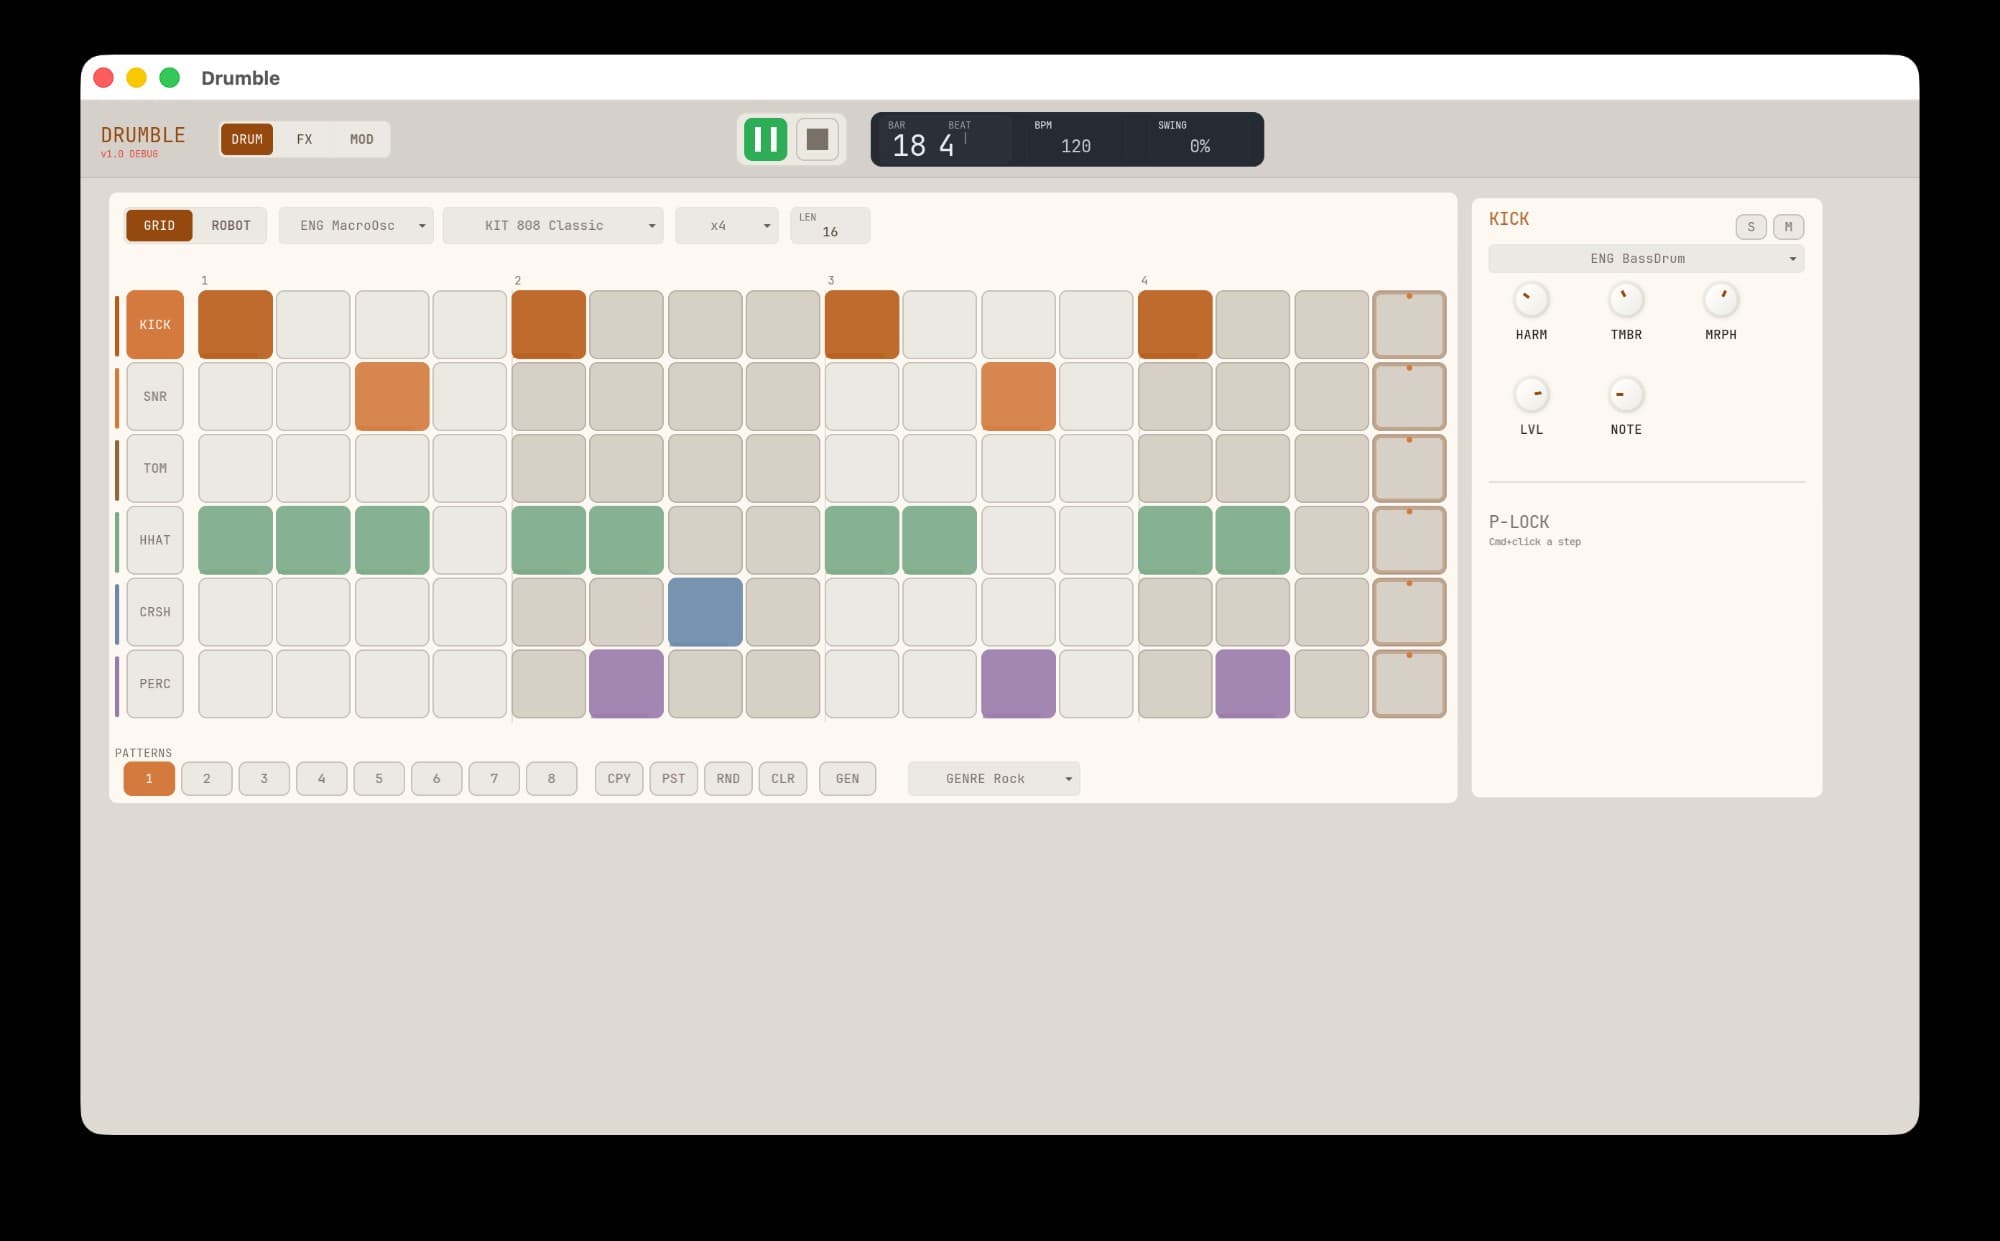Viewport: 2000px width, 1241px height.
Task: Open the GENRE Rock selector
Action: tap(993, 778)
